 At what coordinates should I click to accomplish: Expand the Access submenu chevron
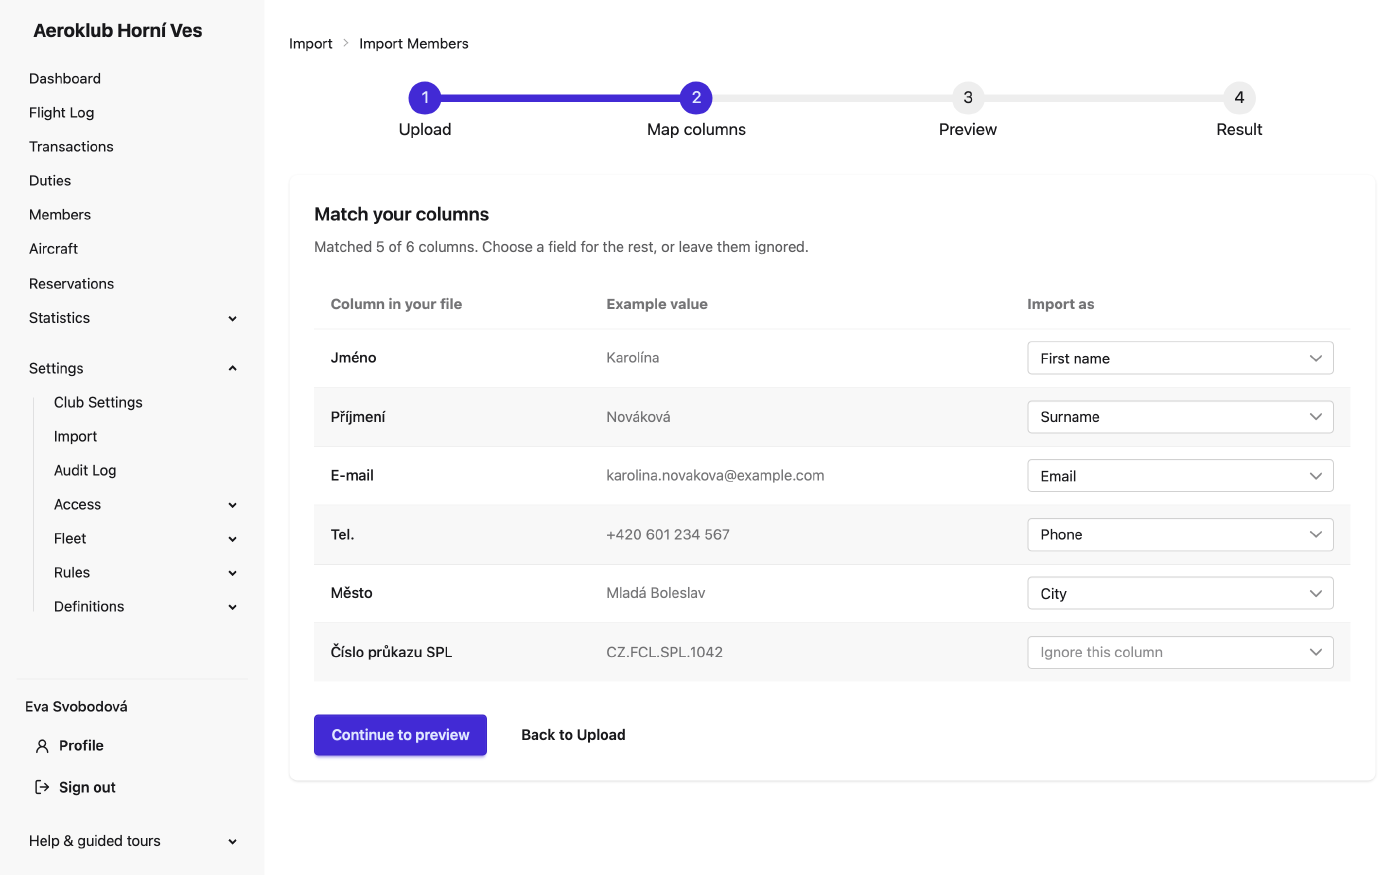[x=233, y=505]
